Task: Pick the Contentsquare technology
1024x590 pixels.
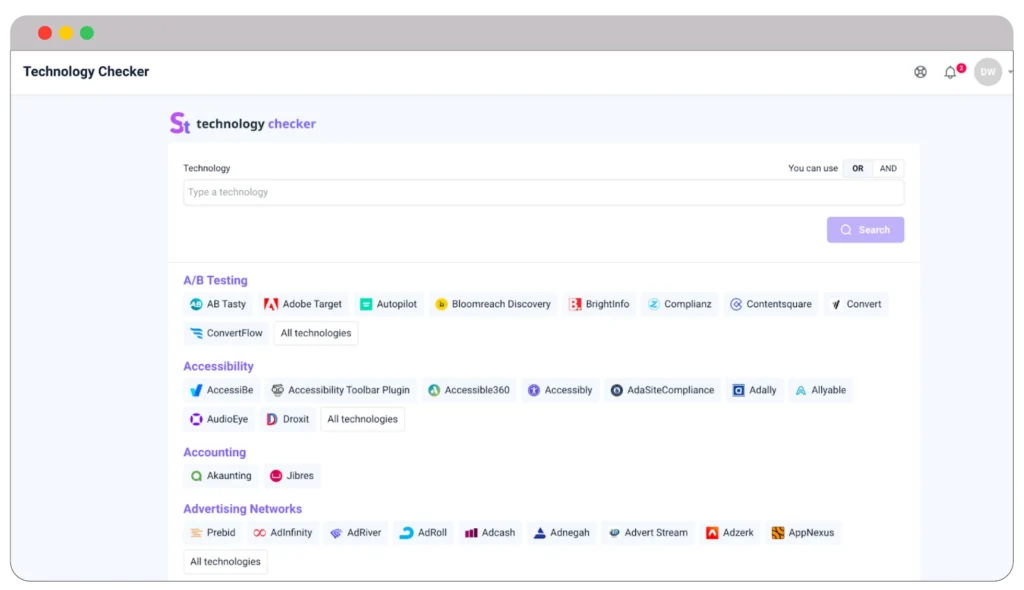Action: point(771,304)
